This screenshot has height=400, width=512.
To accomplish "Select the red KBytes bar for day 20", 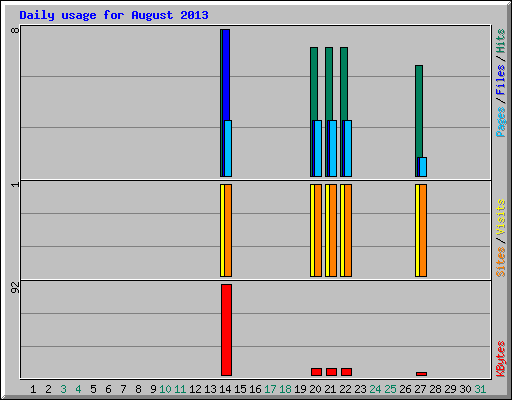I will (x=316, y=372).
